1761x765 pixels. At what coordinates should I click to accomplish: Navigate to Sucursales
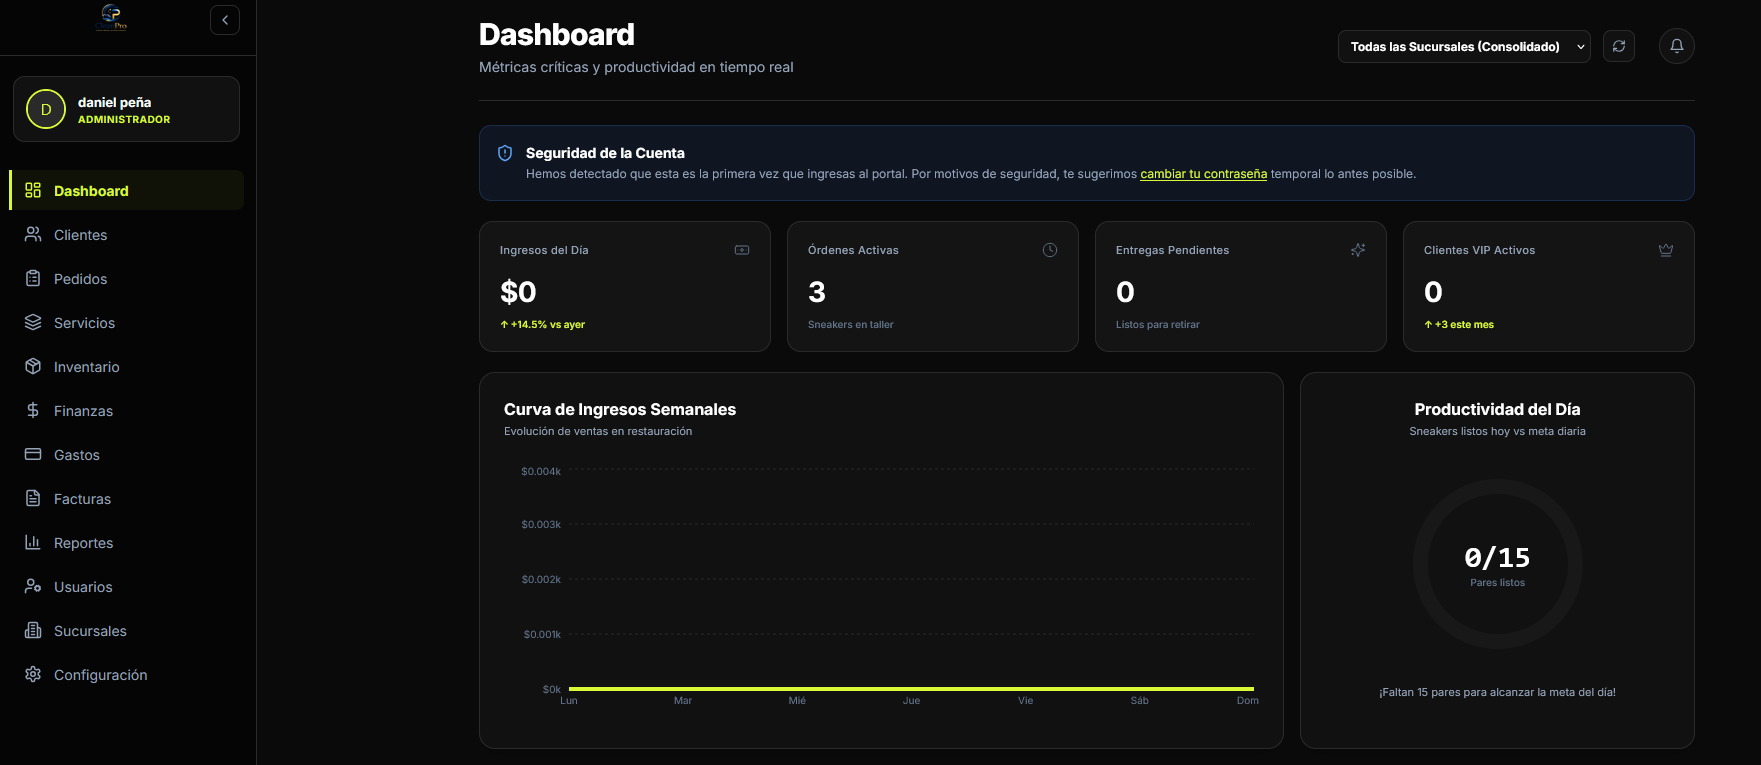(x=126, y=630)
